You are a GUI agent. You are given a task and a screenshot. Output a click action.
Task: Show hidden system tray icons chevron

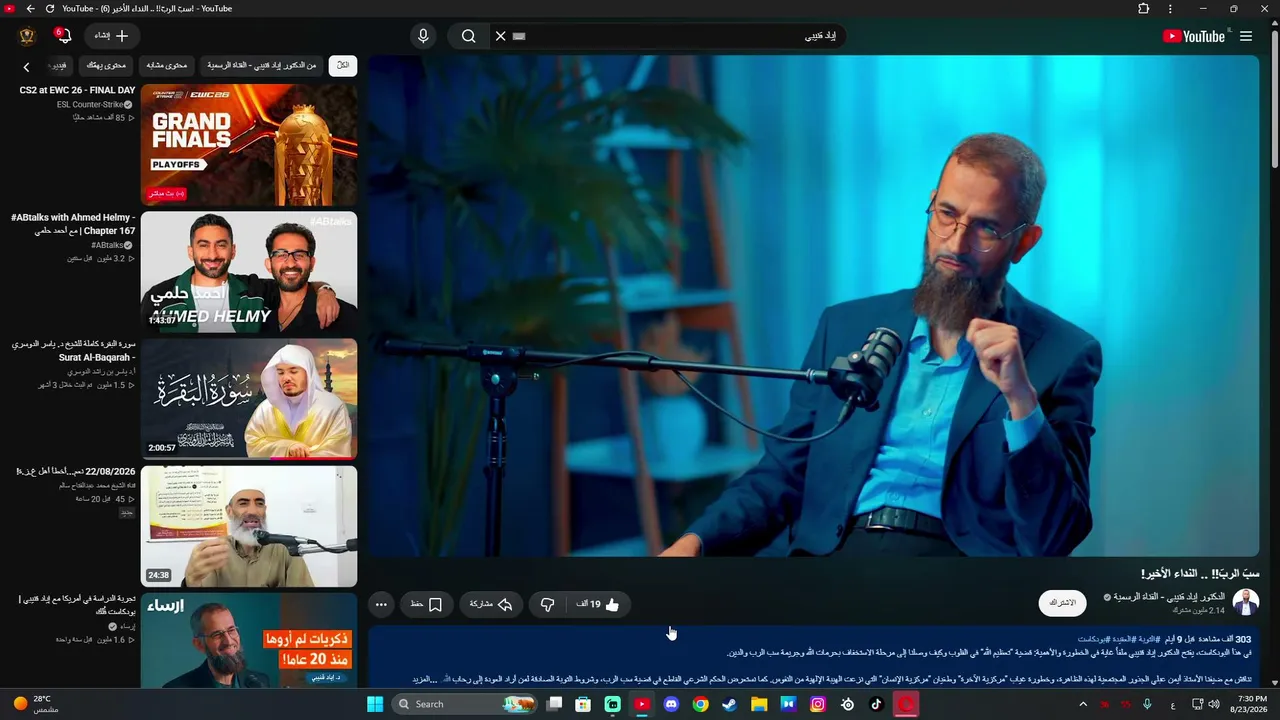click(x=1082, y=704)
